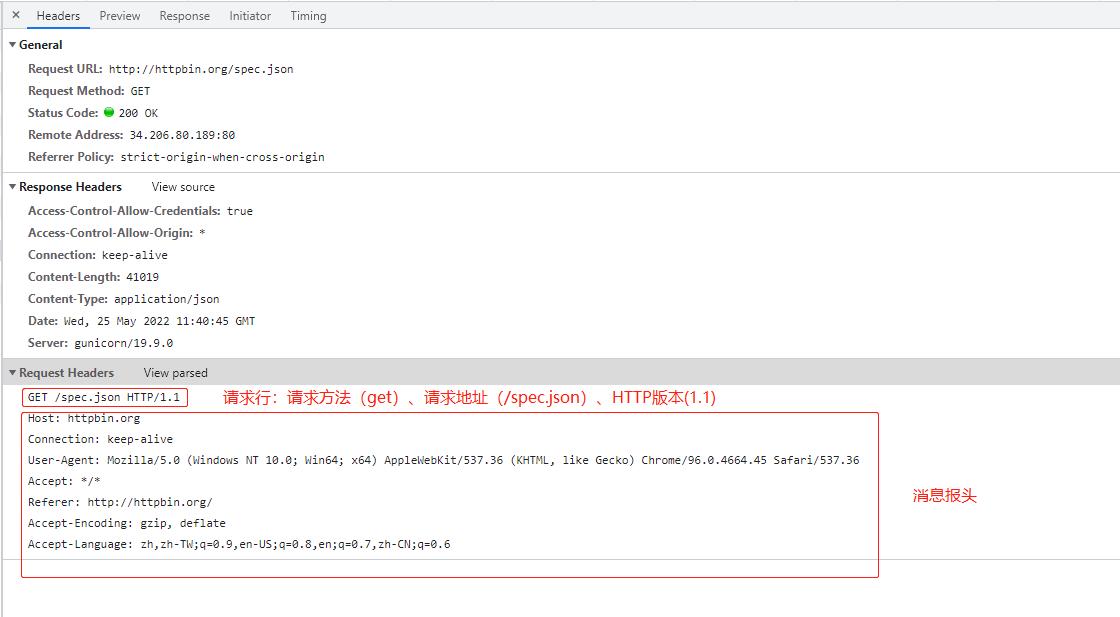Image resolution: width=1120 pixels, height=617 pixels.
Task: Switch to the Preview tab
Action: 119,15
